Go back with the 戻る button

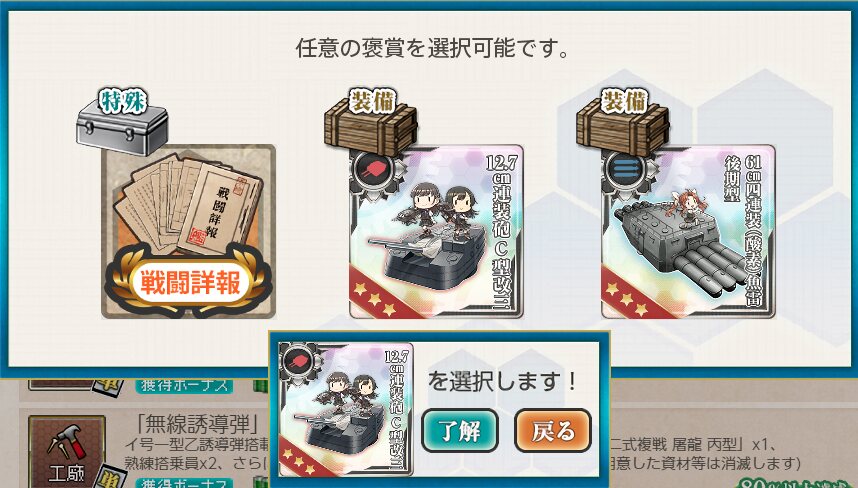(553, 431)
